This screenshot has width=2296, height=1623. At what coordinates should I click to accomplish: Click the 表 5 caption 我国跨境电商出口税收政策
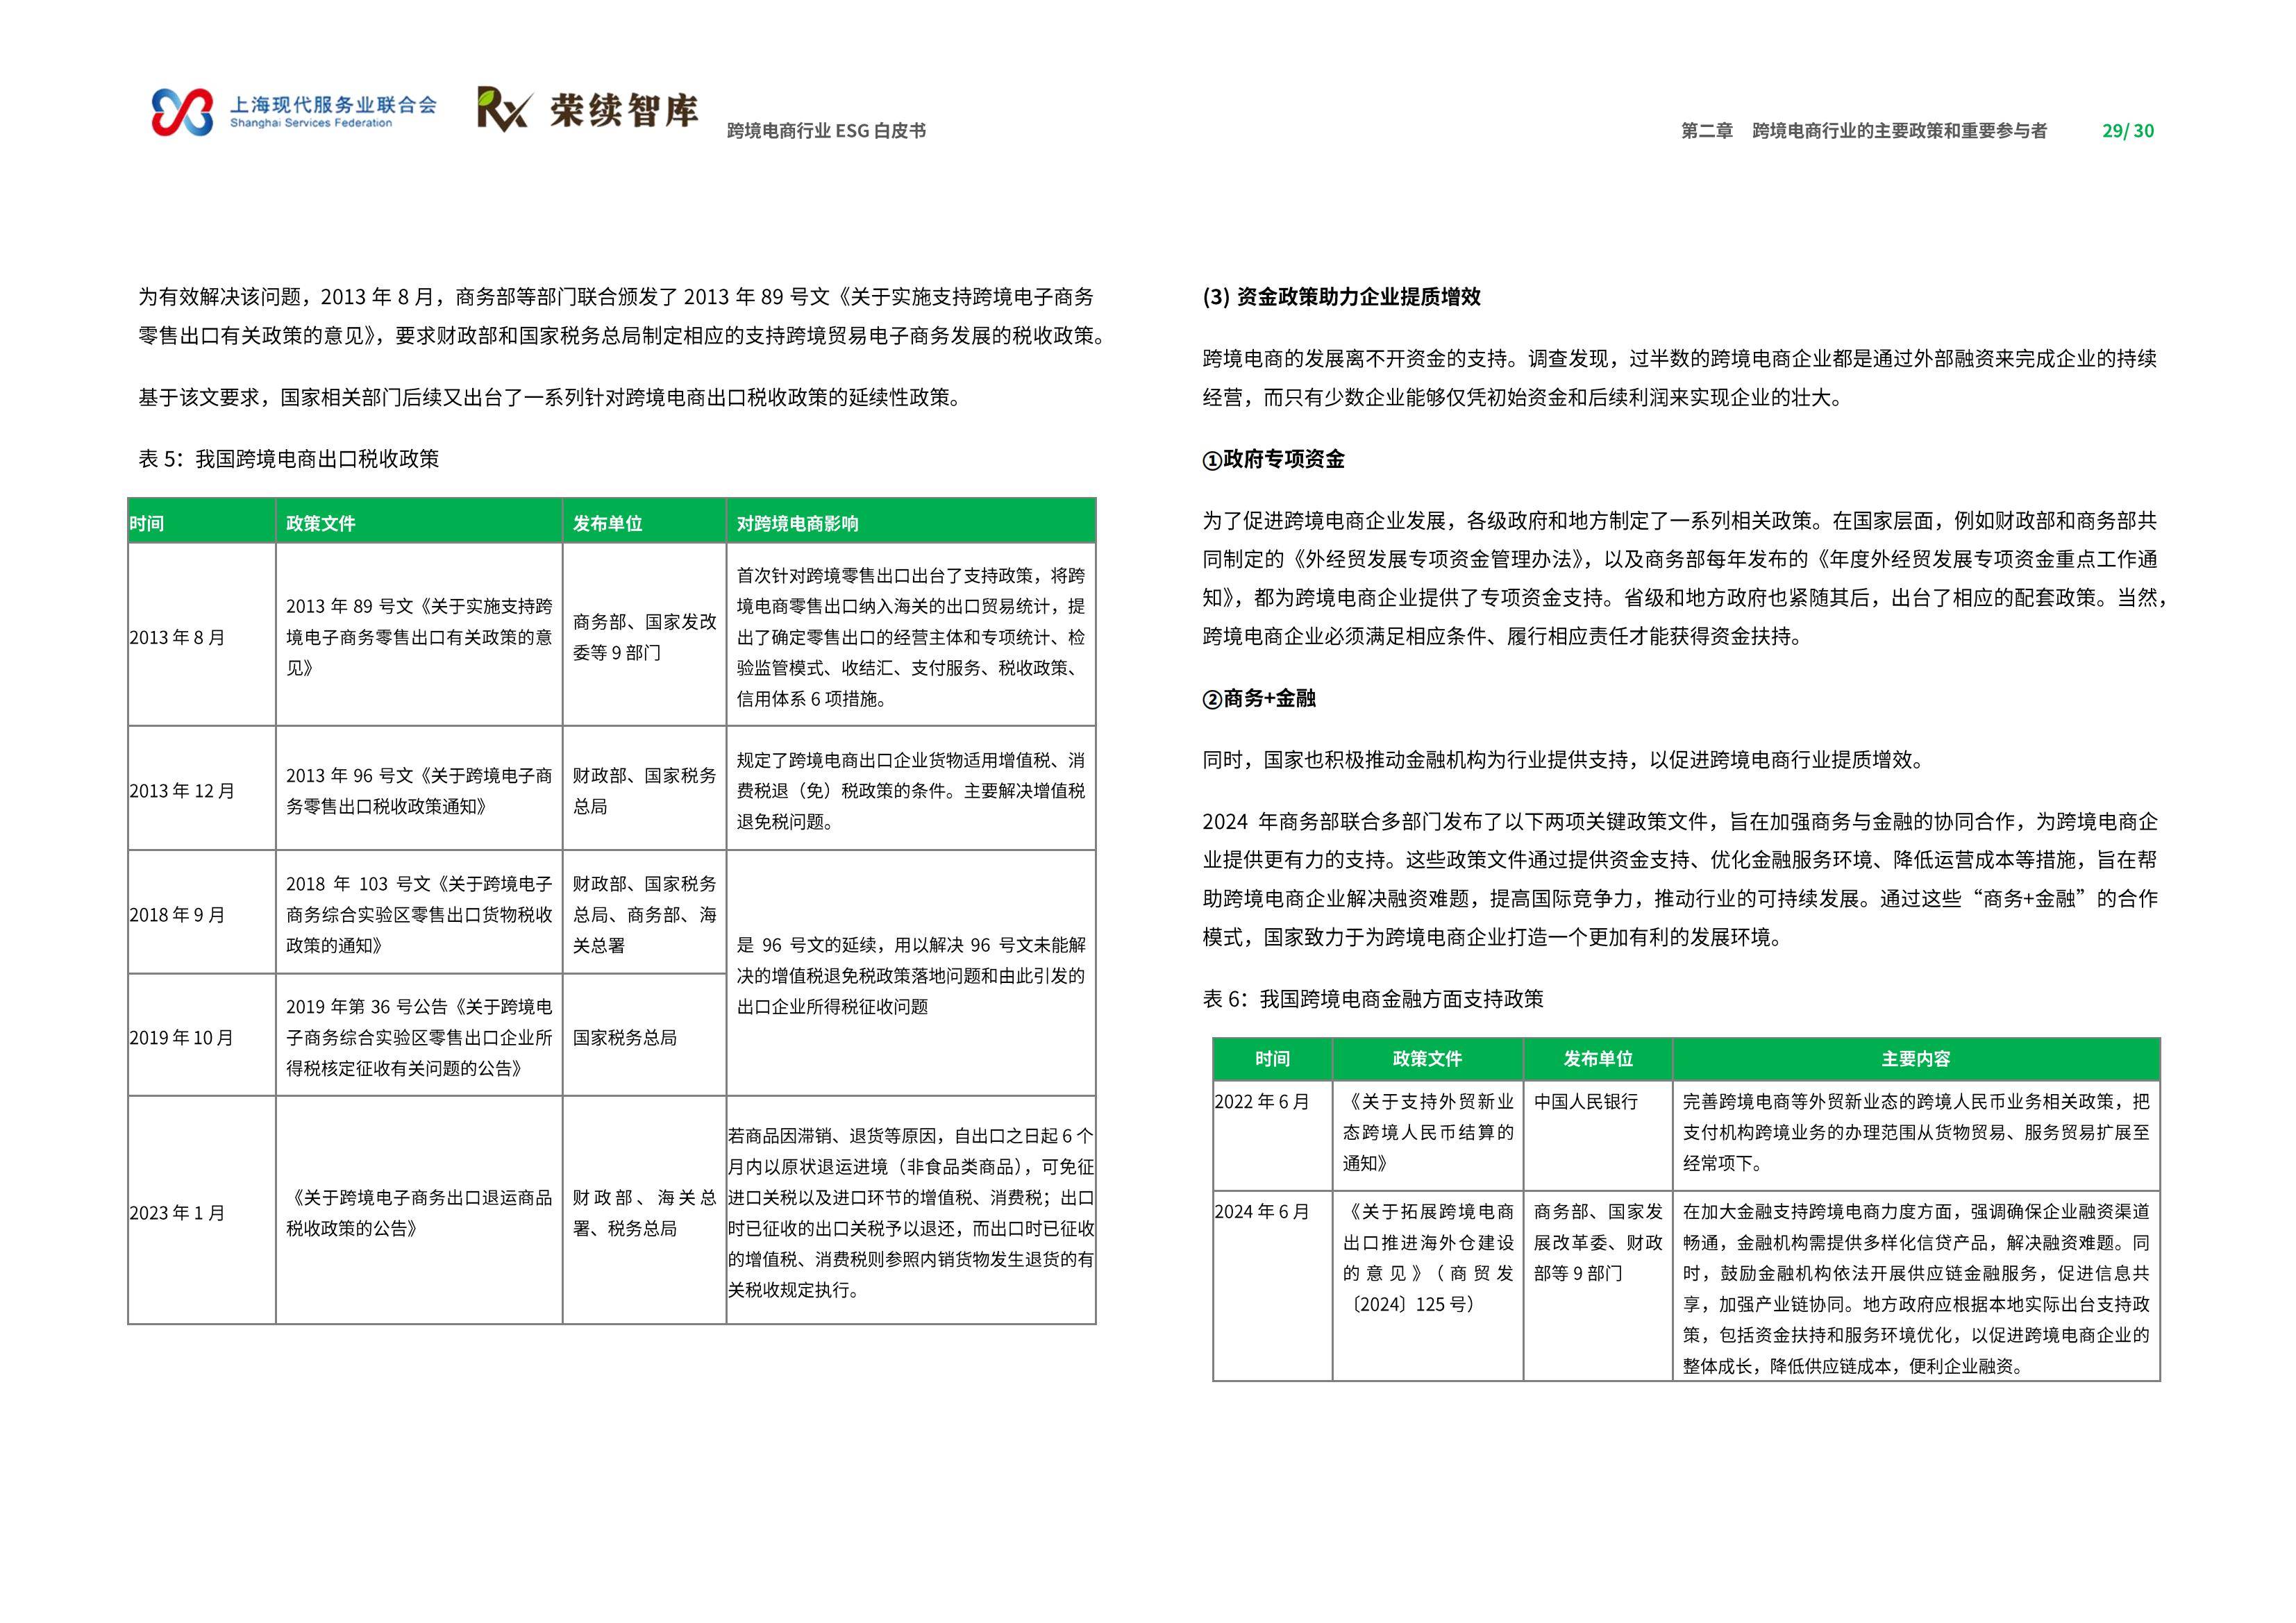click(x=289, y=459)
